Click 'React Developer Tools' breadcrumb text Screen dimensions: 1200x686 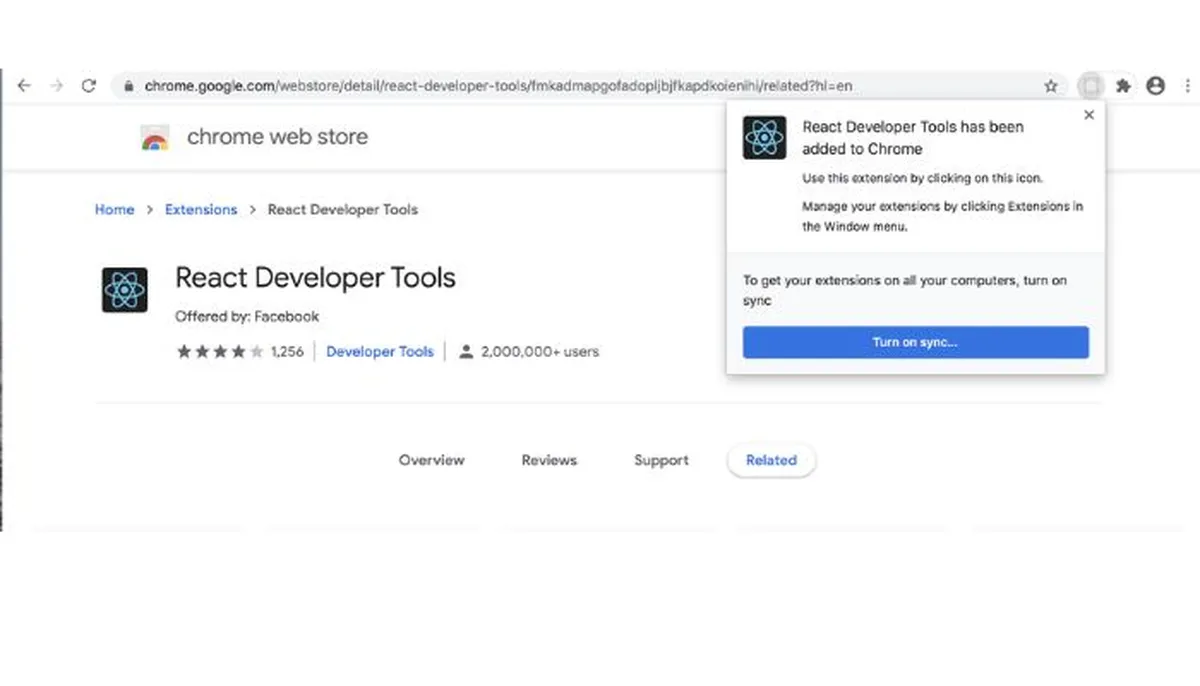[343, 210]
